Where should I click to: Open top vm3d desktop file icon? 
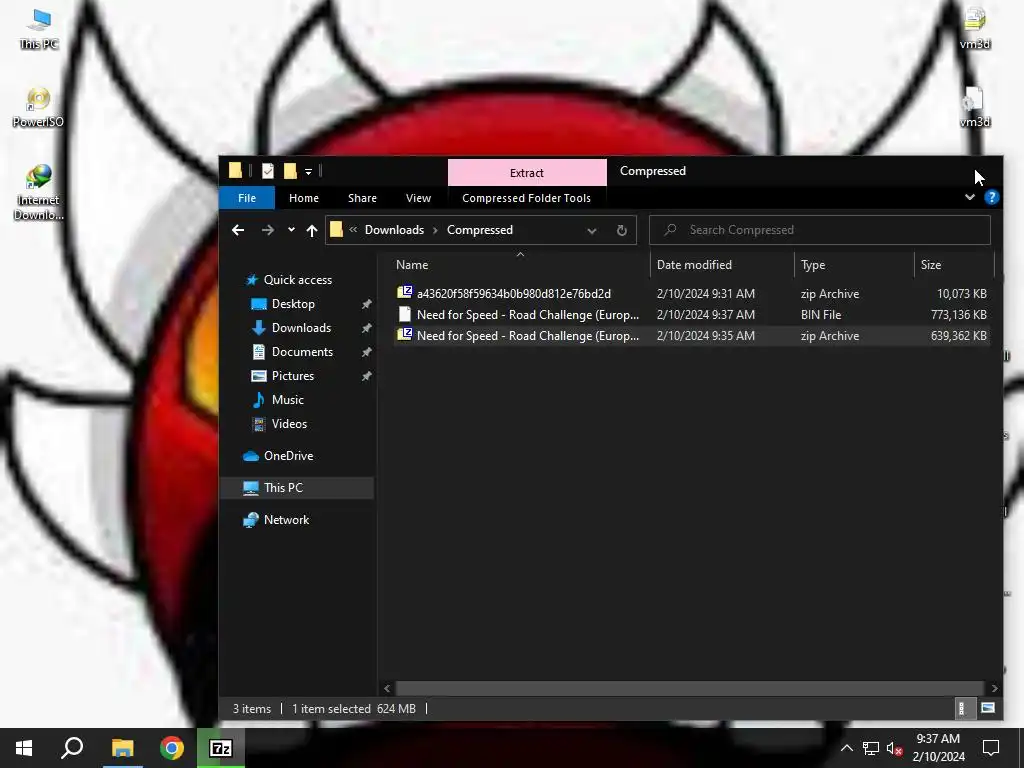tap(974, 28)
